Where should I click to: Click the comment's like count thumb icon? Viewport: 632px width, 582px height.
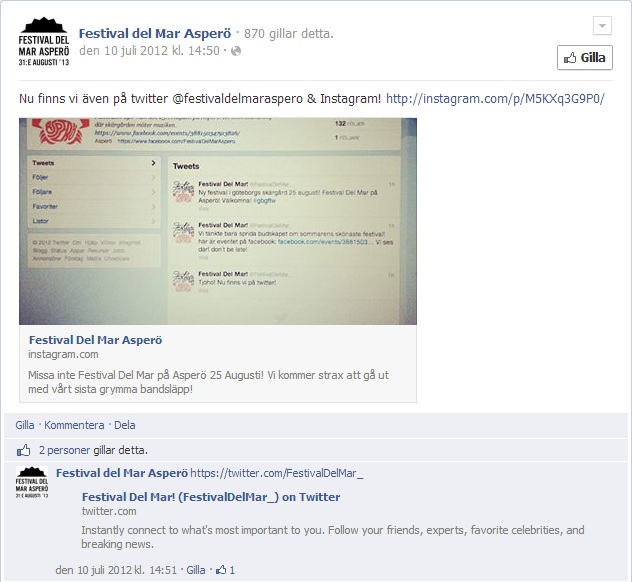pos(221,570)
